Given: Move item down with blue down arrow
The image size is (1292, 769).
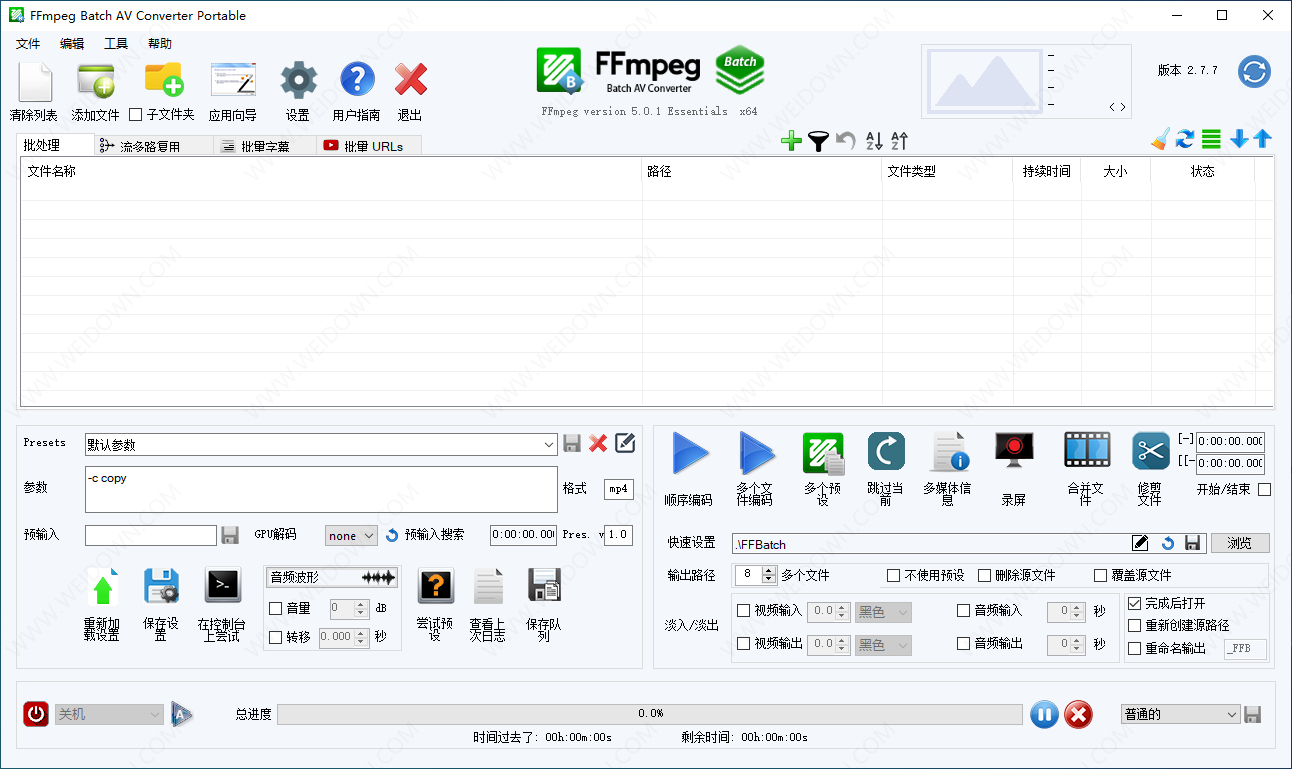Looking at the screenshot, I should coord(1239,140).
